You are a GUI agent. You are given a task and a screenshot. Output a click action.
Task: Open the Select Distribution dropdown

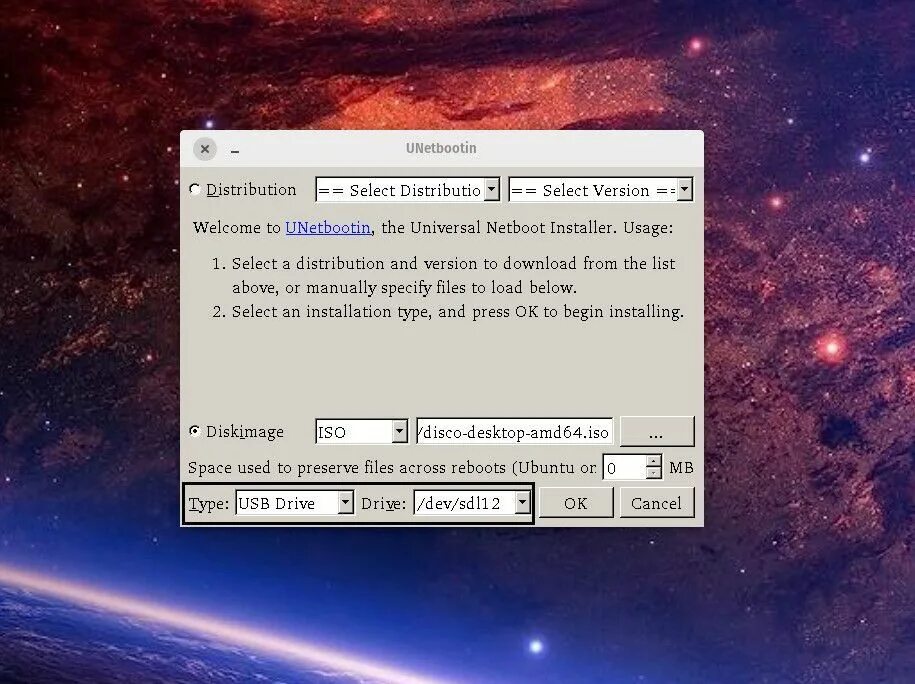407,190
